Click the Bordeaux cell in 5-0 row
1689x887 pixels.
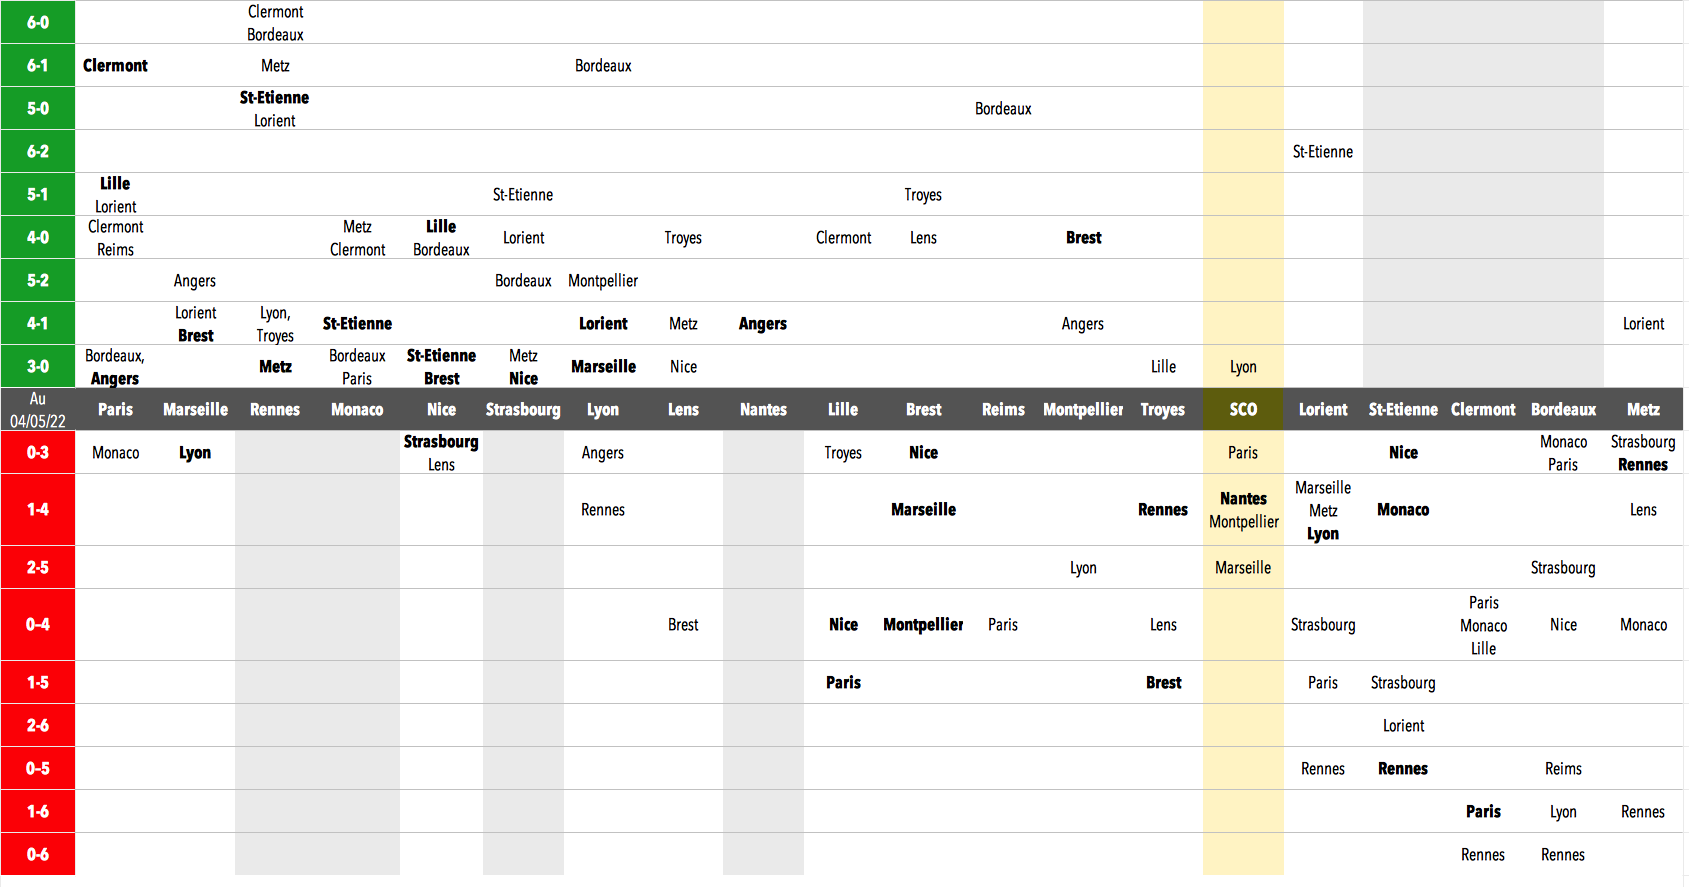point(1003,109)
